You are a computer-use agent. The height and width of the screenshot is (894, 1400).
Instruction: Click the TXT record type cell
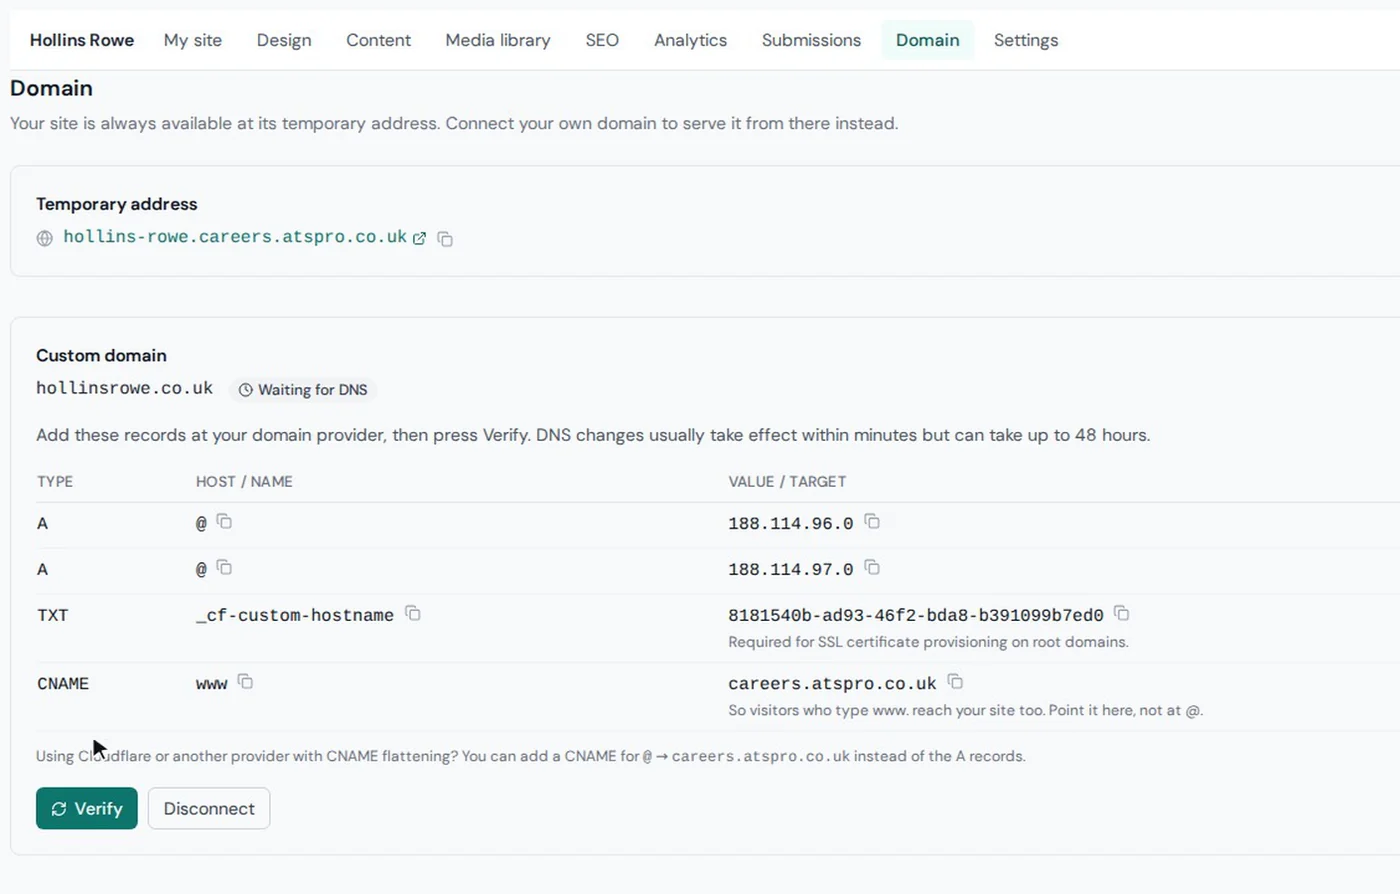coord(53,616)
